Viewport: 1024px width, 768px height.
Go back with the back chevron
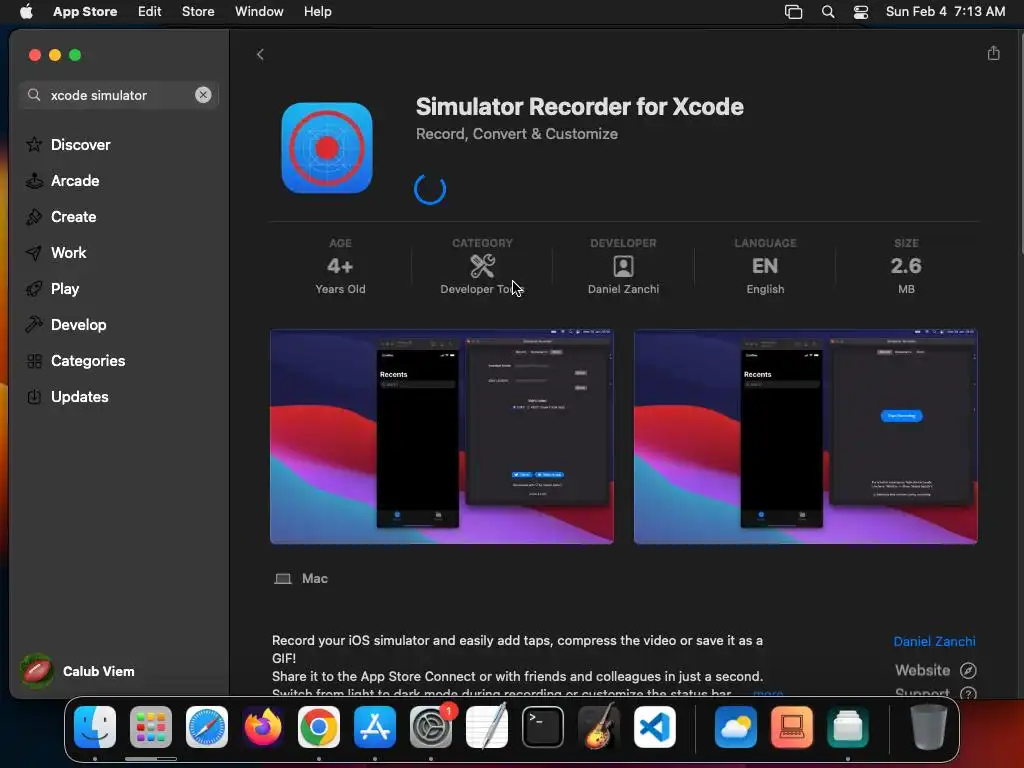pyautogui.click(x=260, y=55)
